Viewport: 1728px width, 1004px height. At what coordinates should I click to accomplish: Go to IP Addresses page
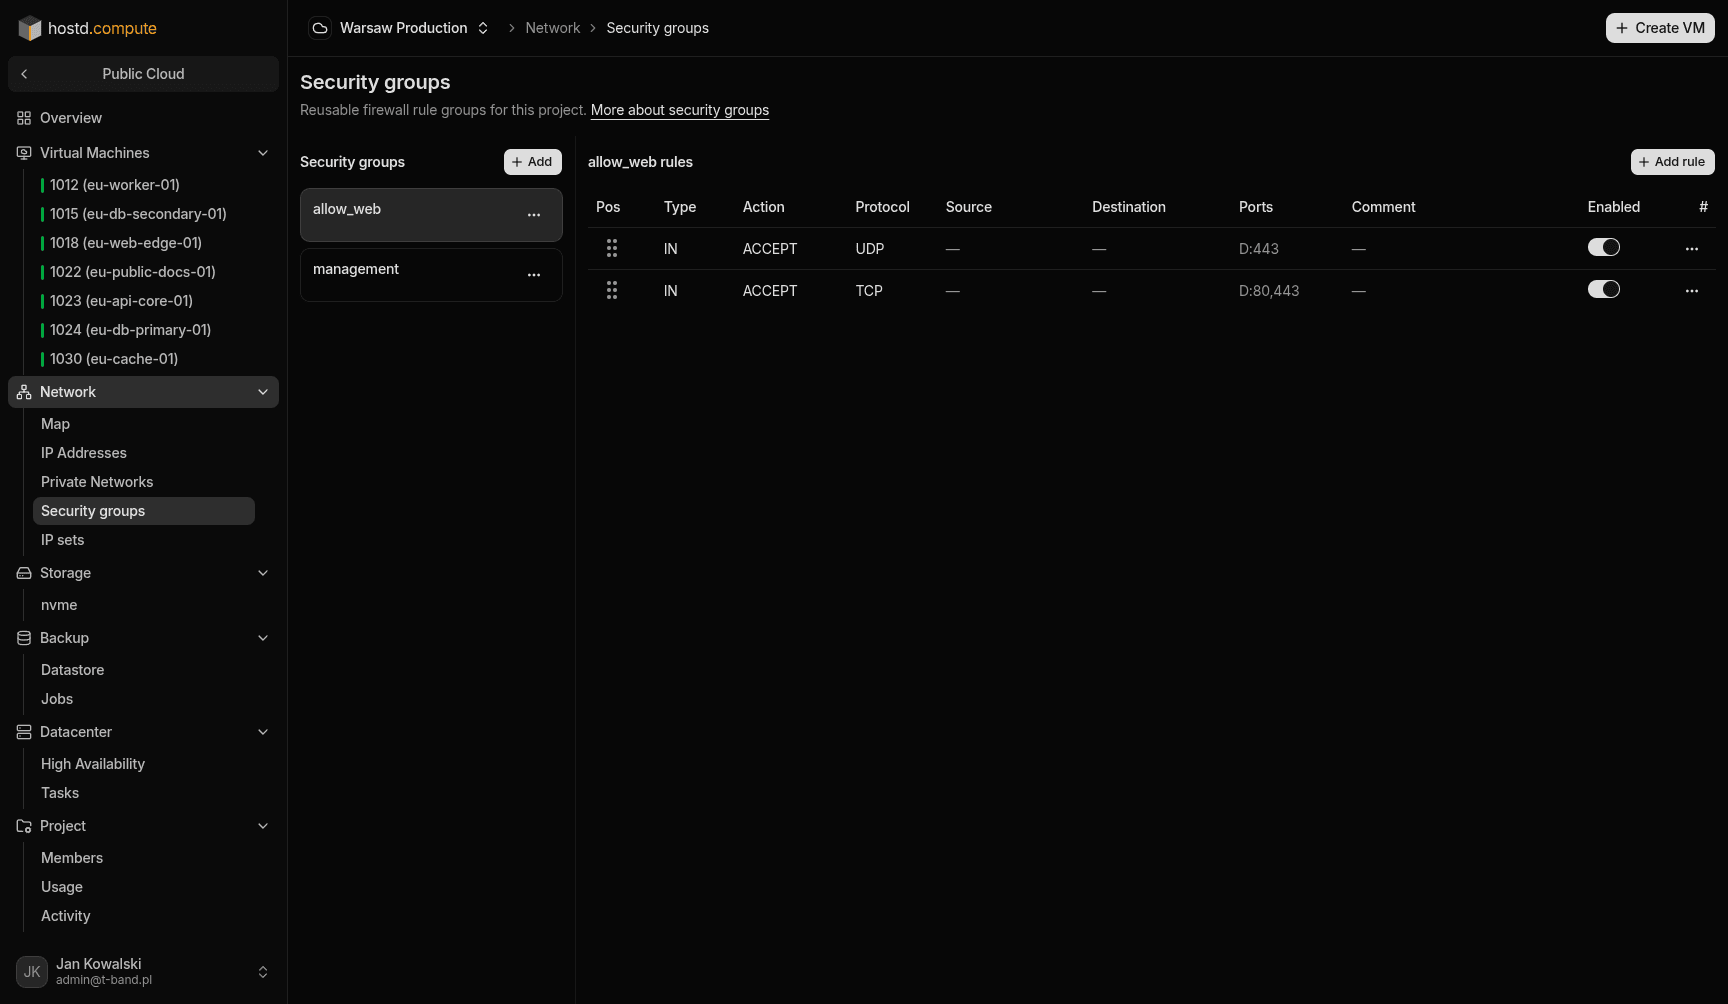[84, 453]
